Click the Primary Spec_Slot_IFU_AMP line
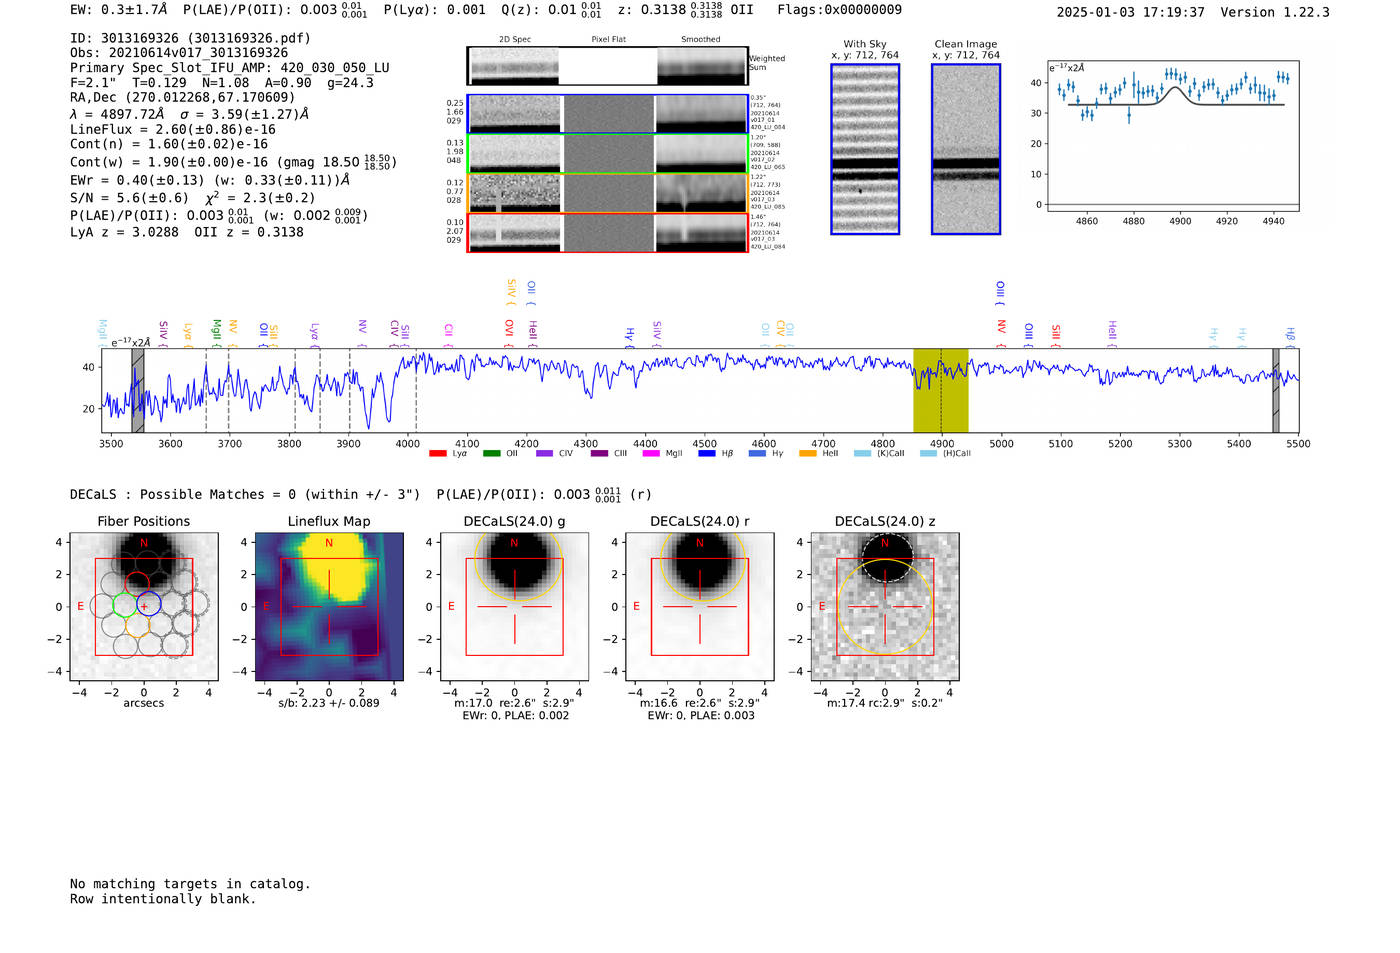Viewport: 1400px width, 953px height. pos(230,68)
